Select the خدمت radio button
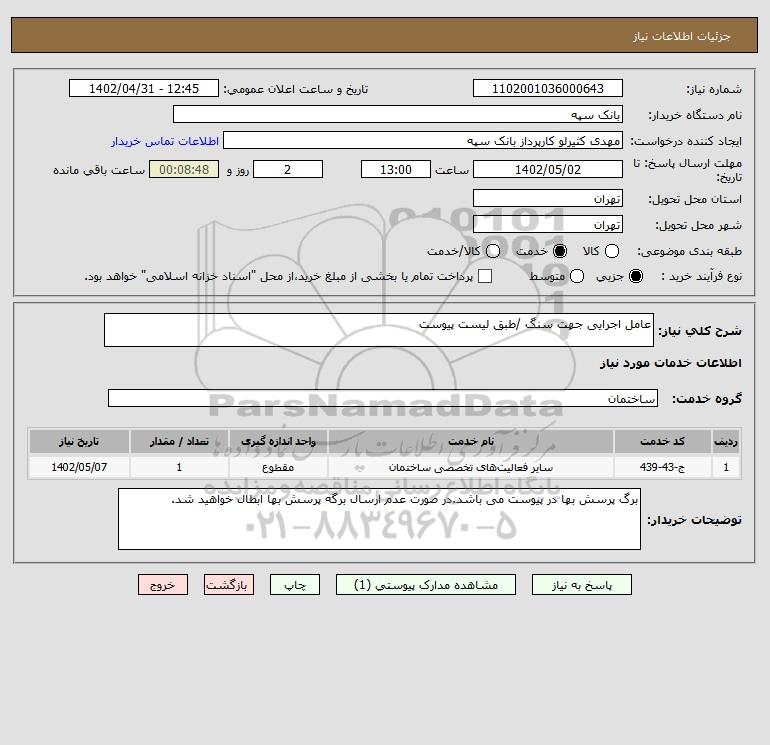Screen dimensions: 770x745 (x=559, y=251)
